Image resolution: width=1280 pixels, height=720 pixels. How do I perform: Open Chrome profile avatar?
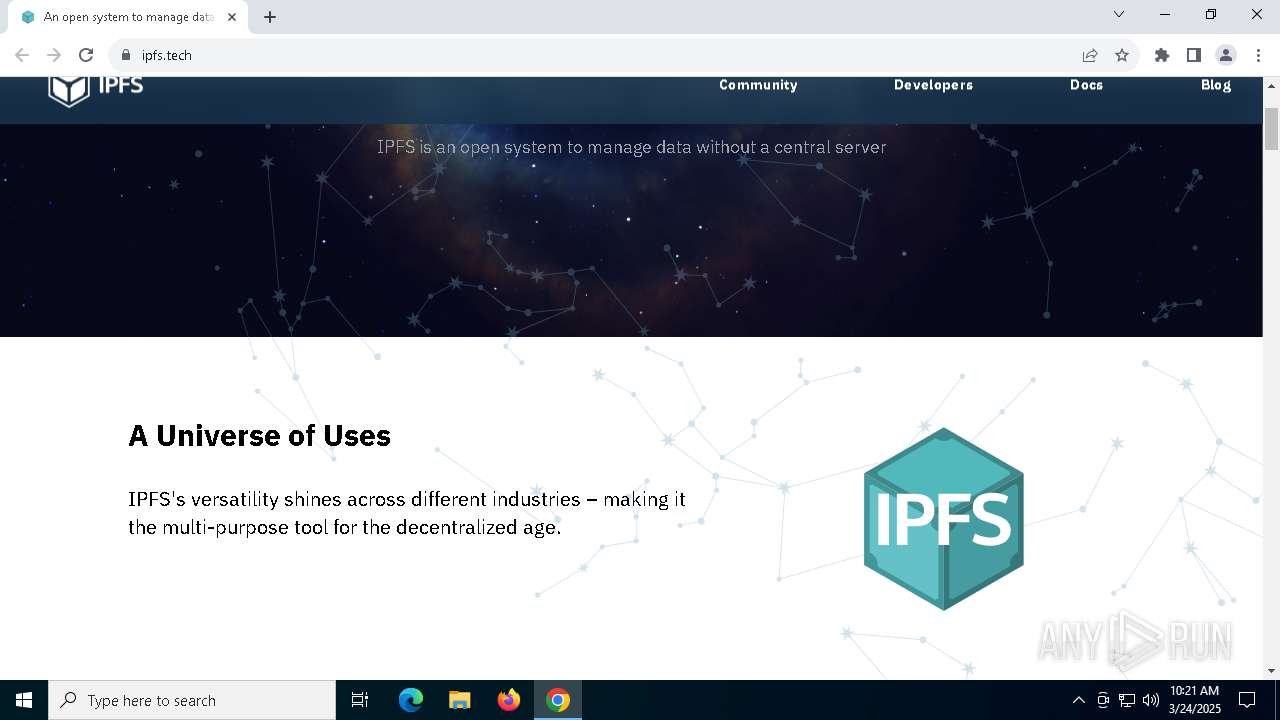point(1226,55)
